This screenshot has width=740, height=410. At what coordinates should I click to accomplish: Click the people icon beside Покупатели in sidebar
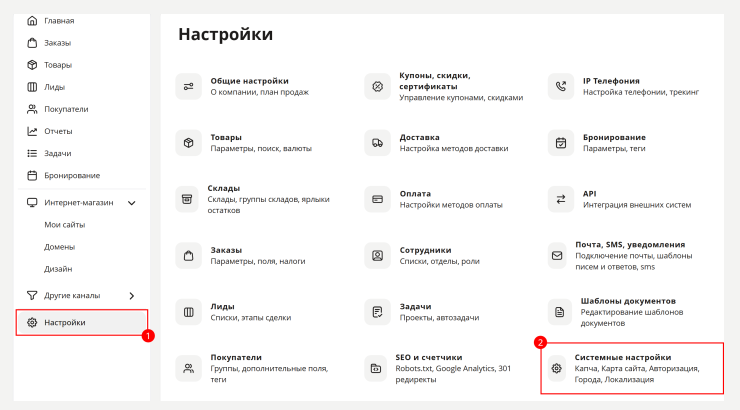coord(32,109)
